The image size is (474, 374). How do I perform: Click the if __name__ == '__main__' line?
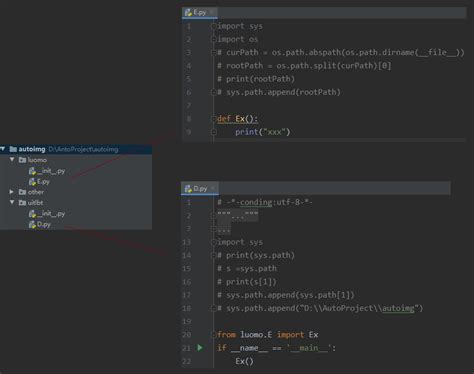coord(277,348)
